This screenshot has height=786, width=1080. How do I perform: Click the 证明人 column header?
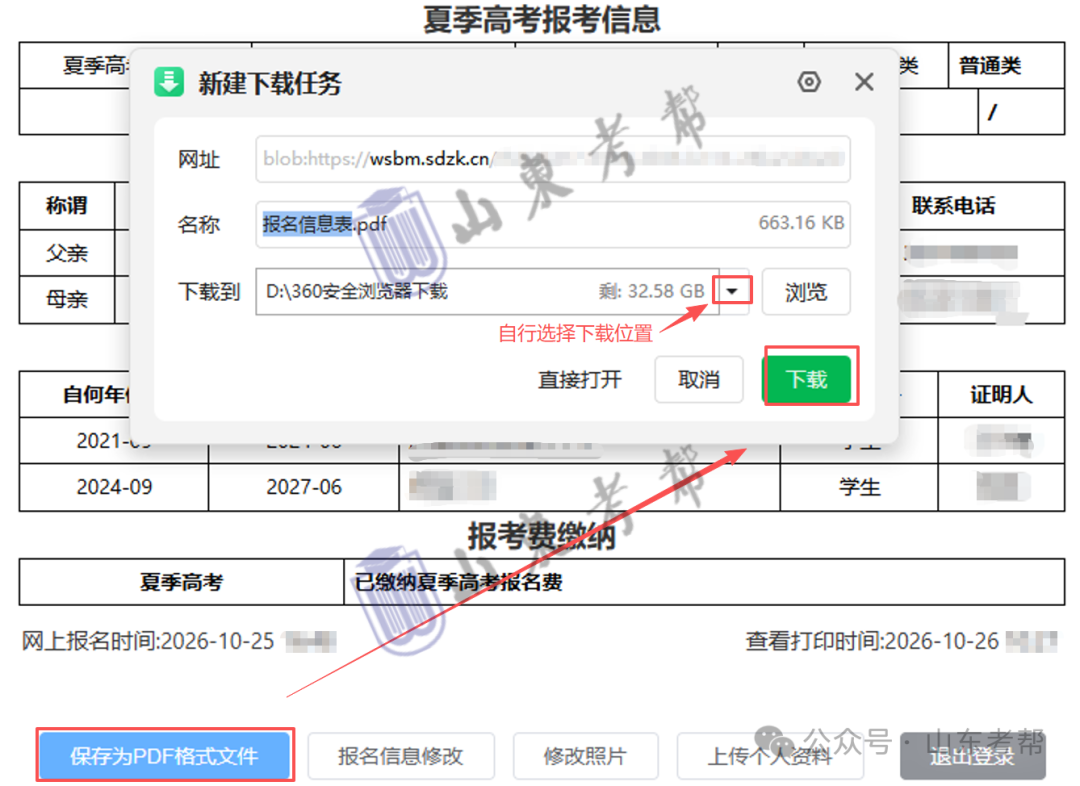(x=1001, y=395)
